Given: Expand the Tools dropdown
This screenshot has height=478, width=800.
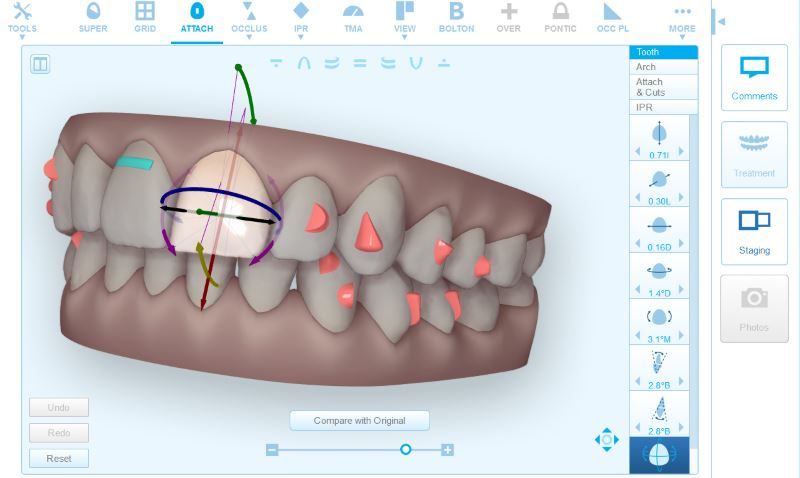Looking at the screenshot, I should tap(22, 19).
